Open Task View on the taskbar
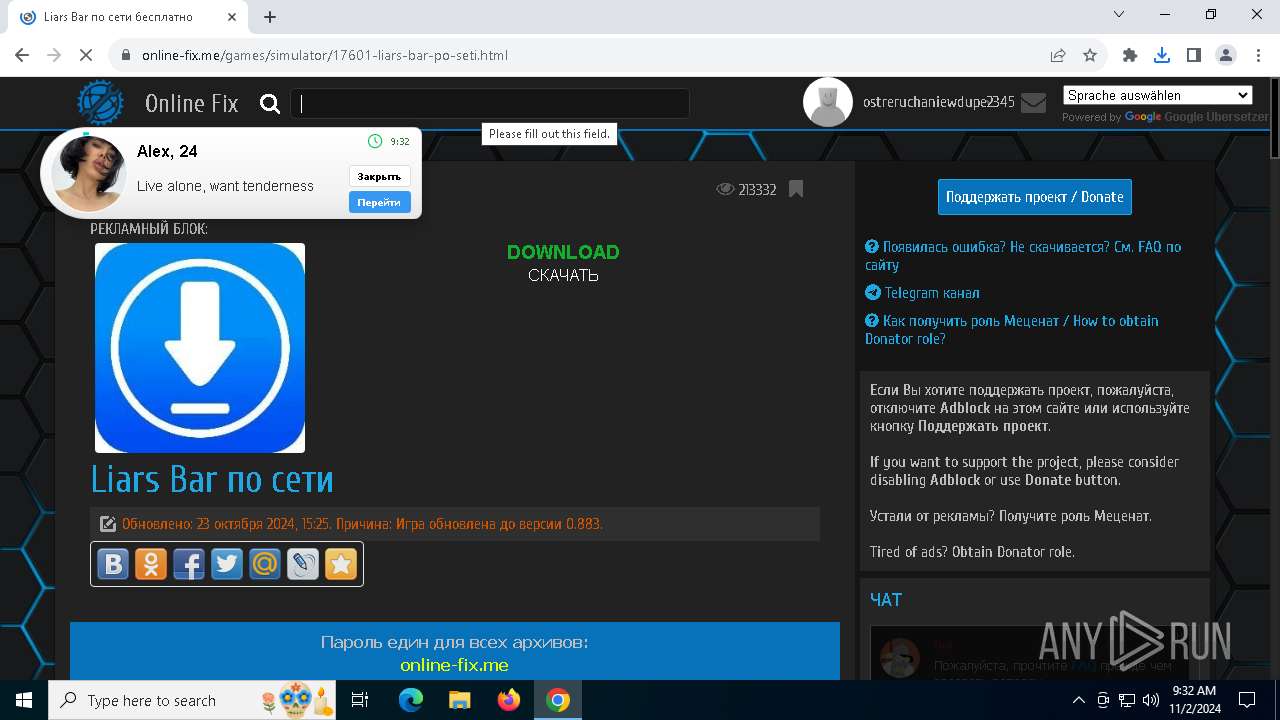This screenshot has width=1280, height=720. 360,700
